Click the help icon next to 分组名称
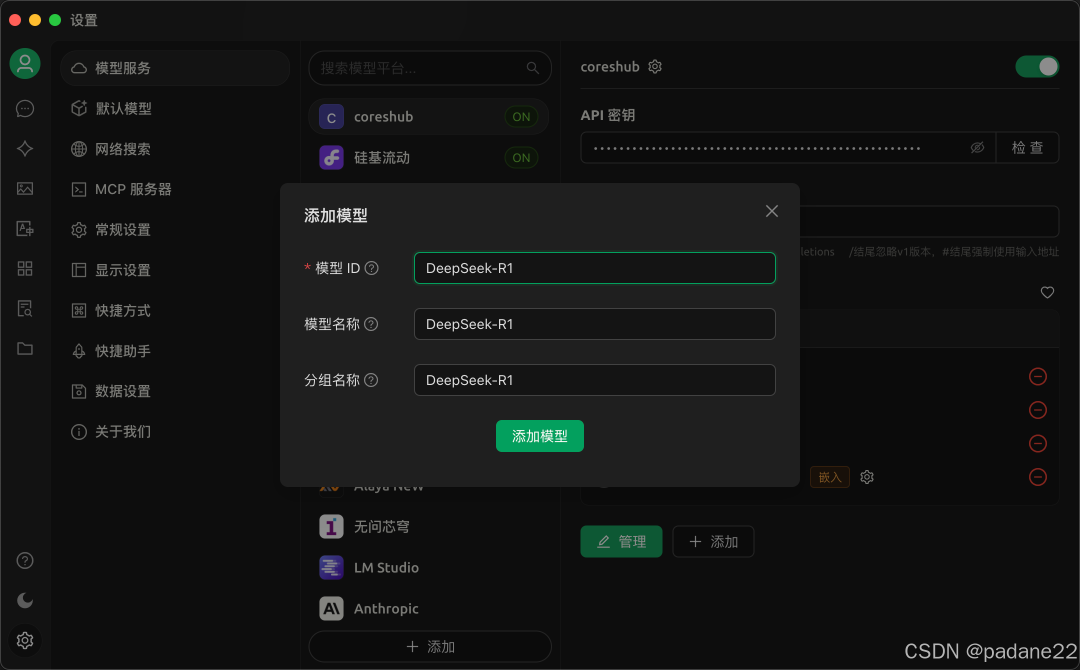 point(371,380)
